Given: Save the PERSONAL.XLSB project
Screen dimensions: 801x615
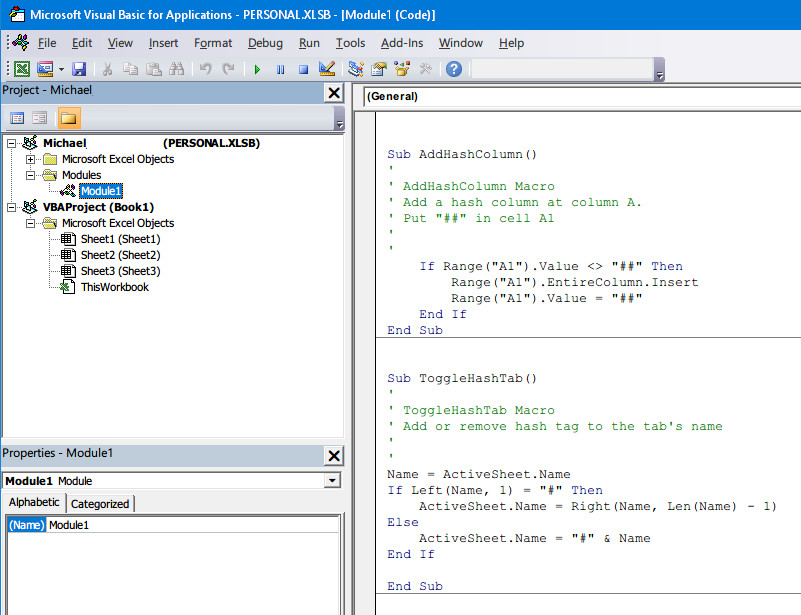Looking at the screenshot, I should [x=79, y=69].
